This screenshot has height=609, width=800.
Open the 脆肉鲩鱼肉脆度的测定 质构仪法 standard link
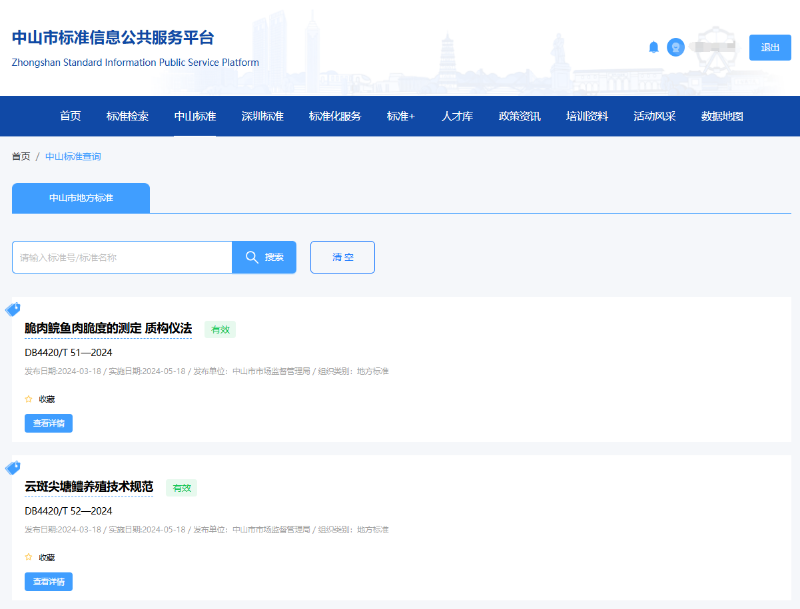click(108, 328)
